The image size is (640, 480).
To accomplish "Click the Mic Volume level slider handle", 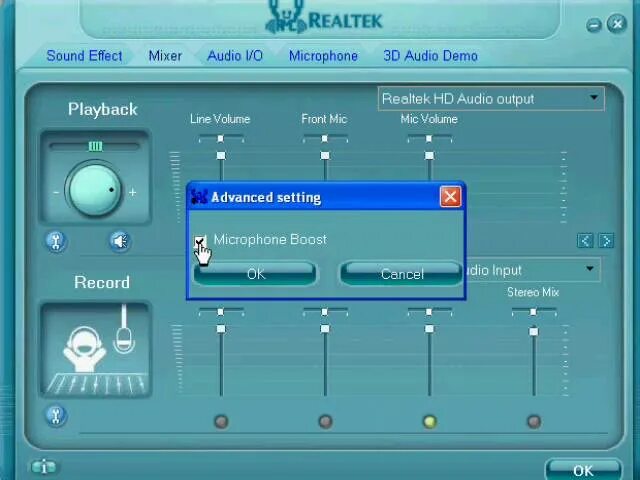I will 429,156.
